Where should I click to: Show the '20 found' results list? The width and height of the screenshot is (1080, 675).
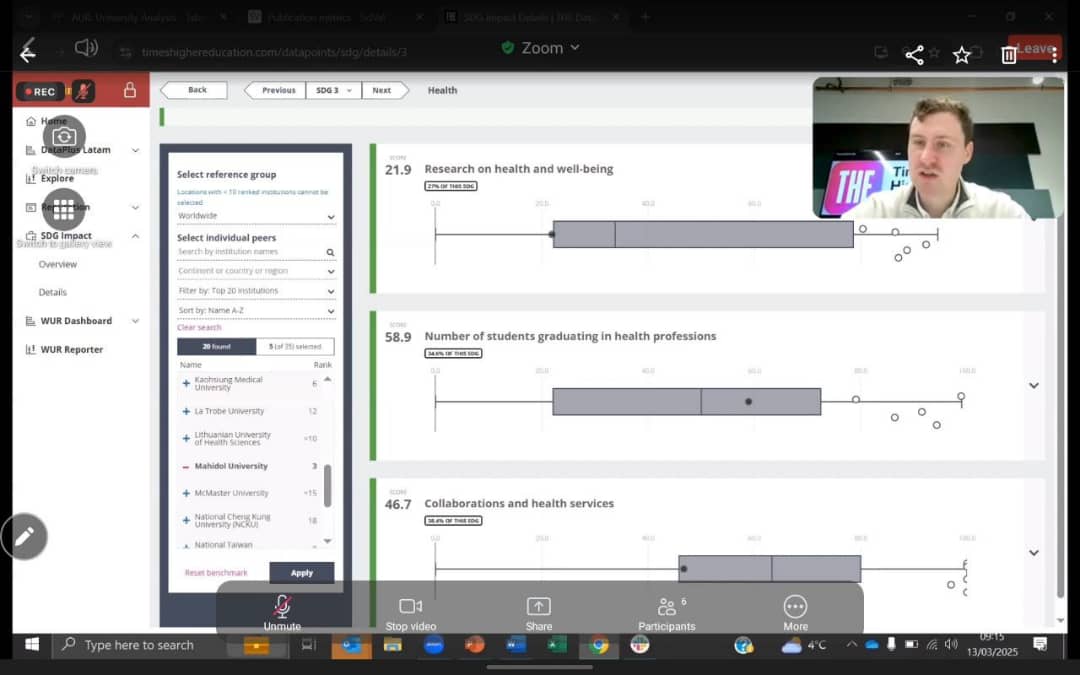pyautogui.click(x=217, y=346)
